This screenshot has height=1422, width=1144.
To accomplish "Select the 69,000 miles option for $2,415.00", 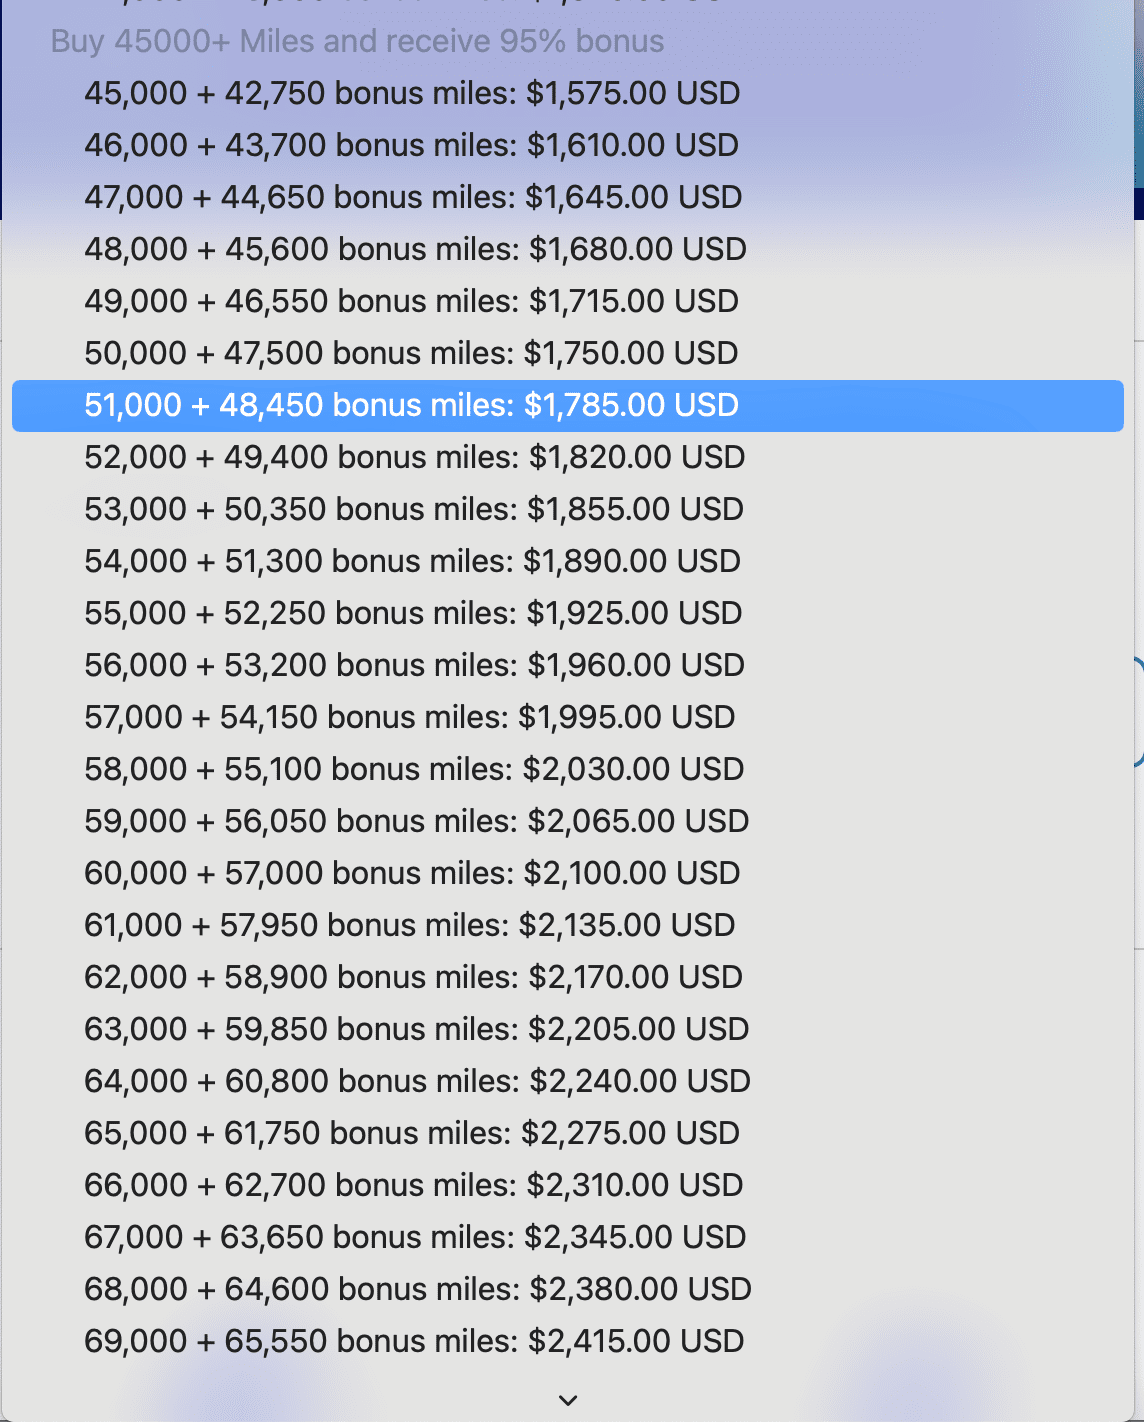I will pos(414,1341).
